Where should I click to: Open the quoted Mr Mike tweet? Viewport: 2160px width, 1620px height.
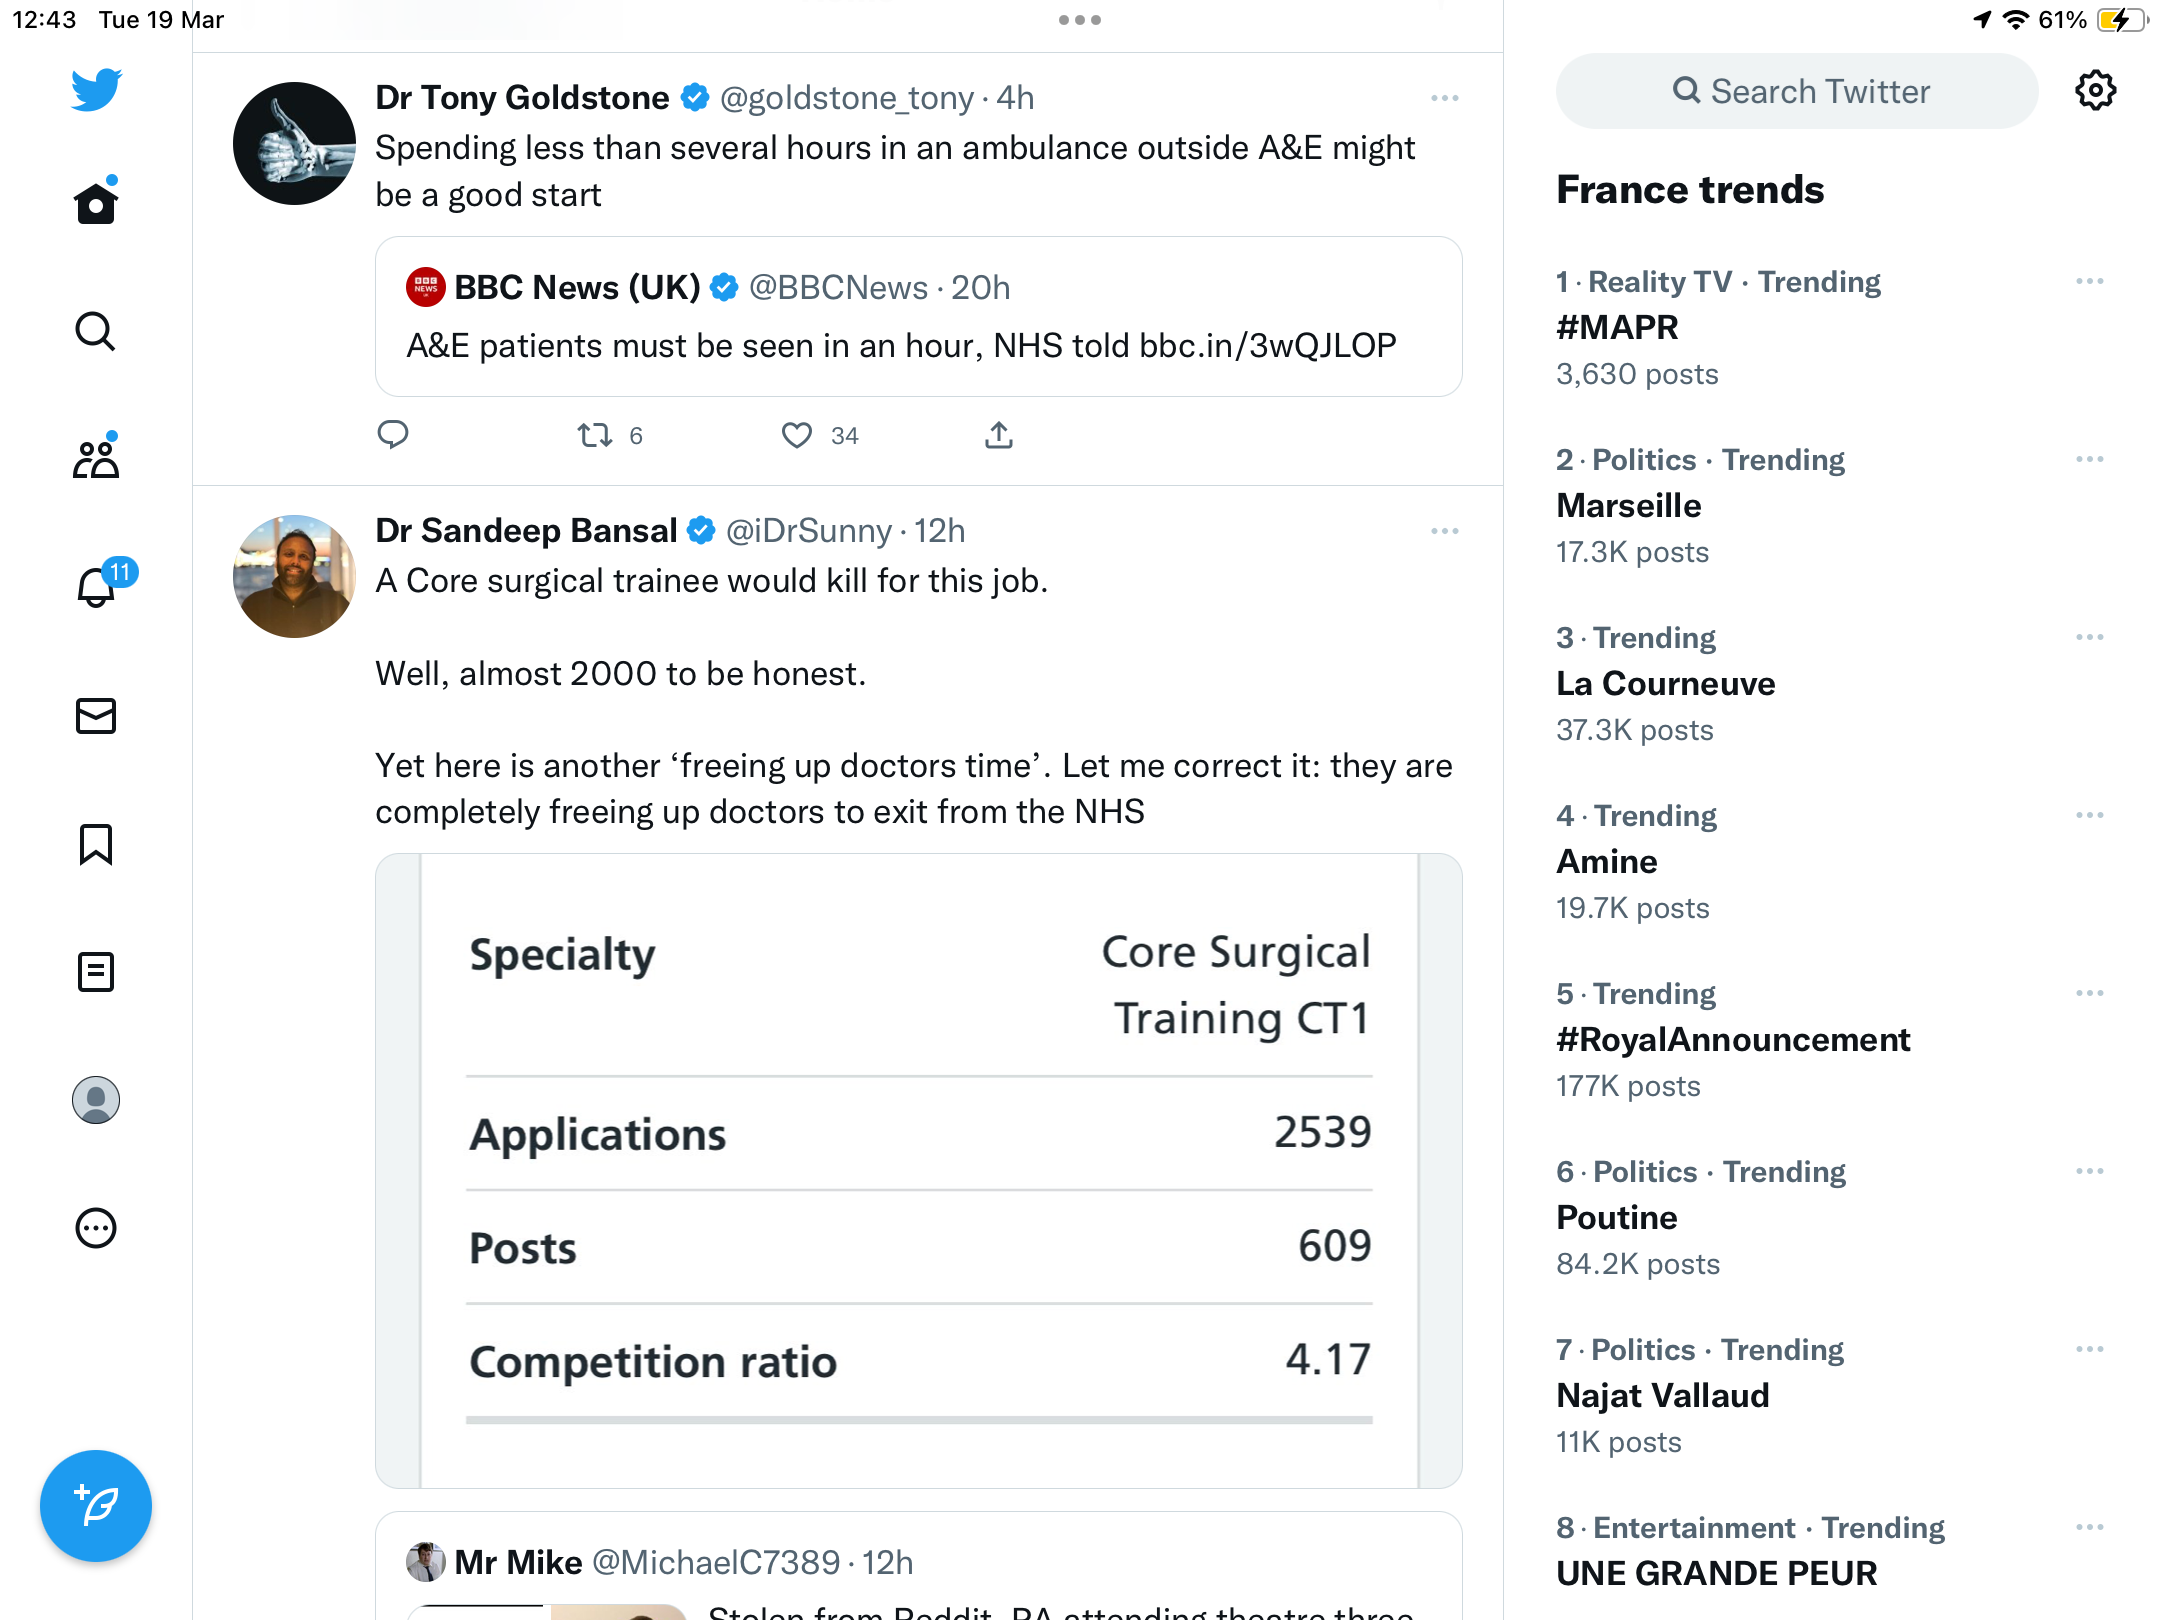coord(918,1566)
